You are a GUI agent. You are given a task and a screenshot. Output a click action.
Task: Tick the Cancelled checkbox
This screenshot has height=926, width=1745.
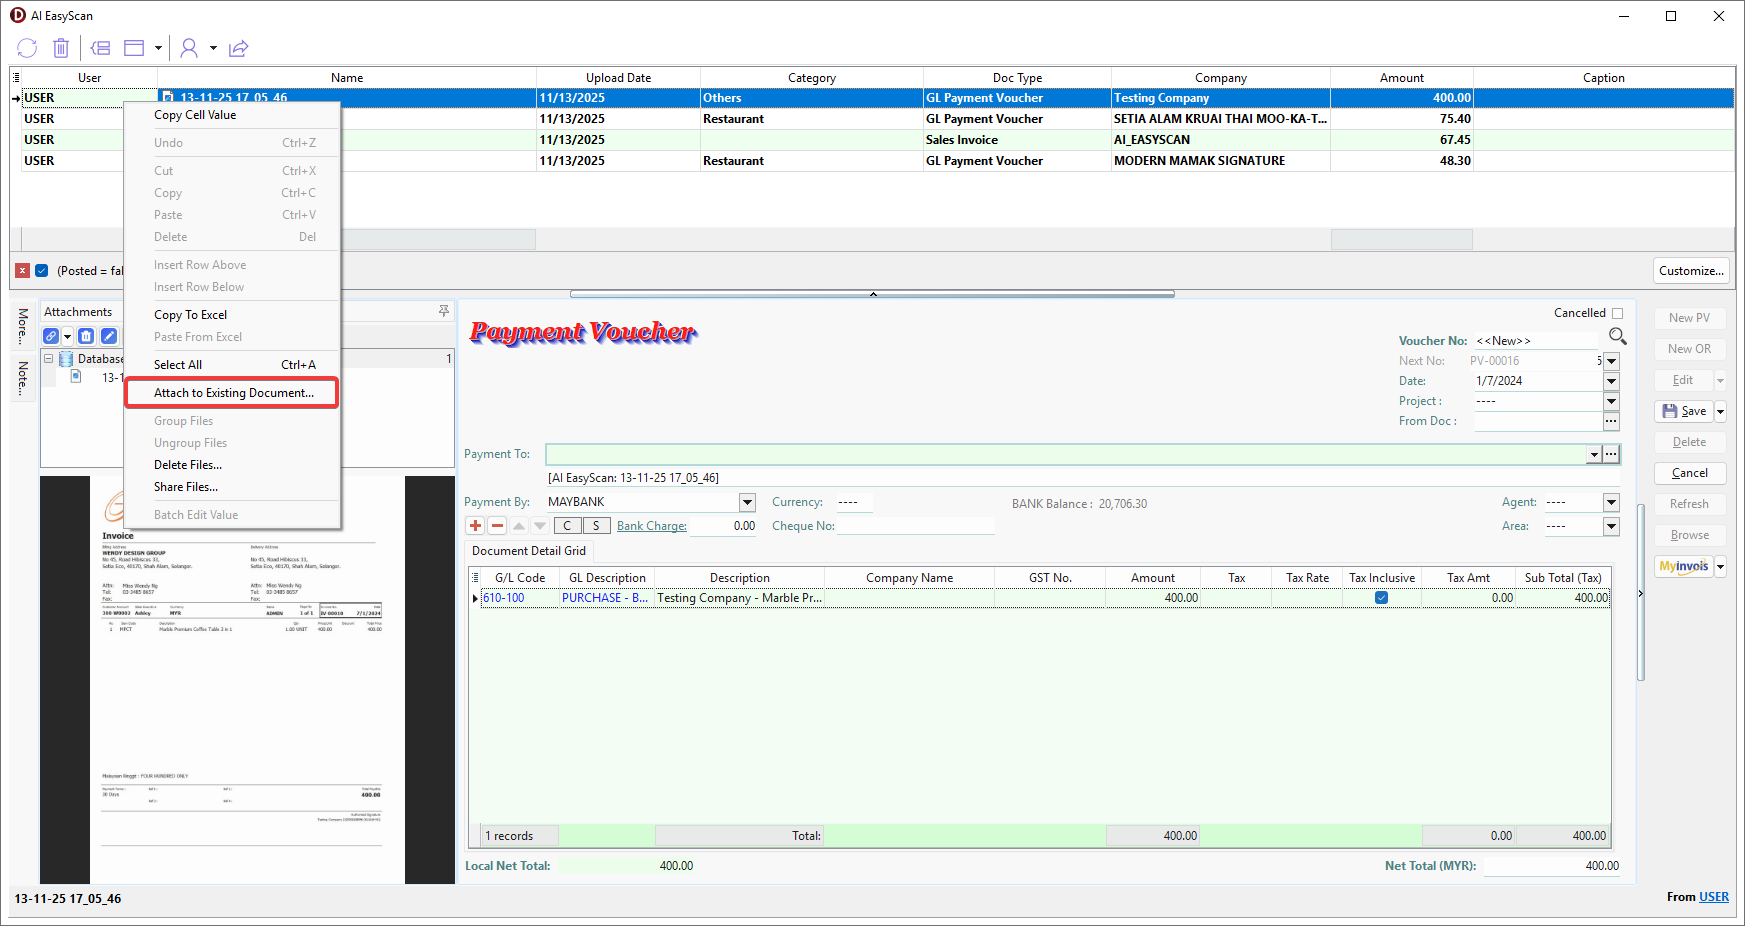tap(1617, 313)
